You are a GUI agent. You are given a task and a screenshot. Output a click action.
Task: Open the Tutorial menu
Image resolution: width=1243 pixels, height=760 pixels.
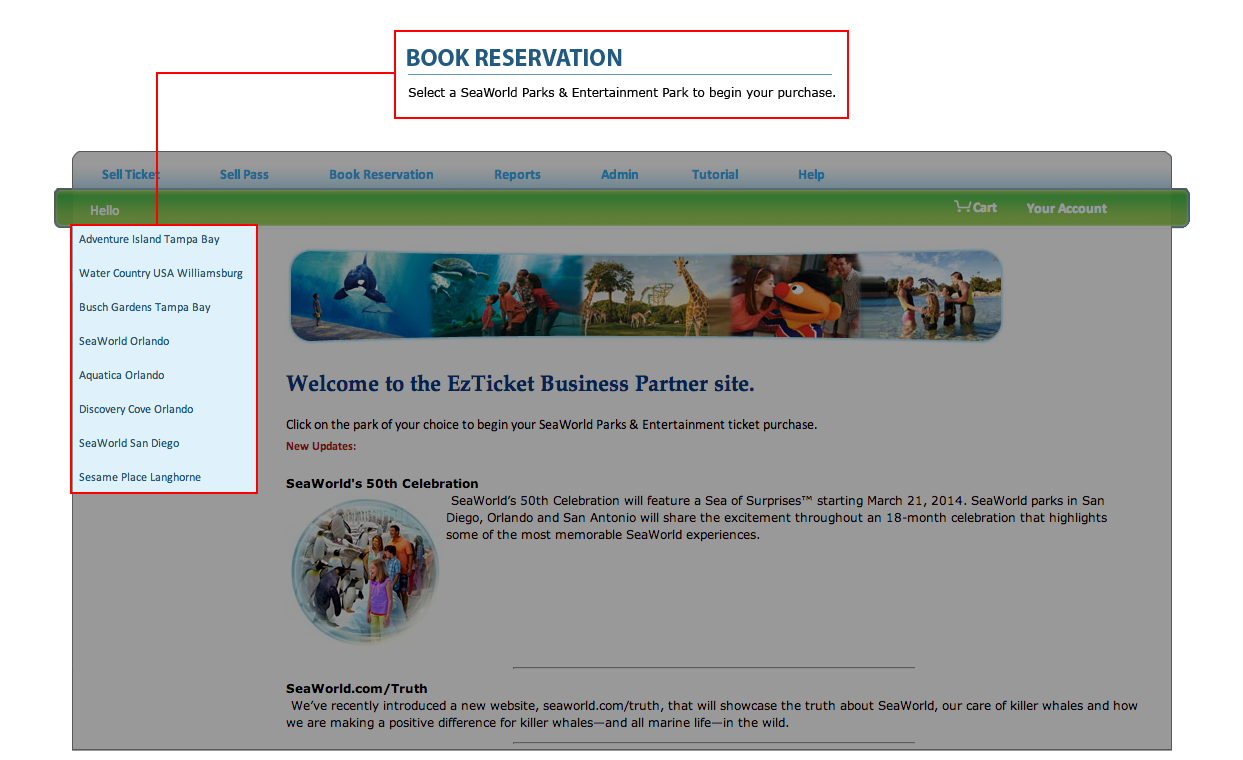[x=715, y=174]
